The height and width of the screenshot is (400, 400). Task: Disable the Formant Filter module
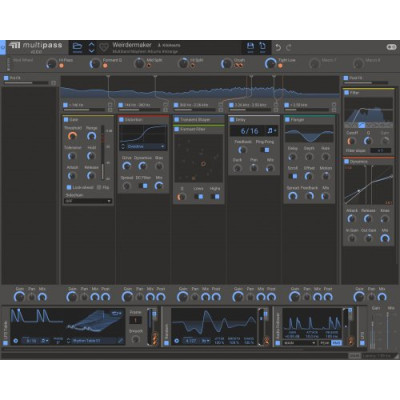pos(177,129)
